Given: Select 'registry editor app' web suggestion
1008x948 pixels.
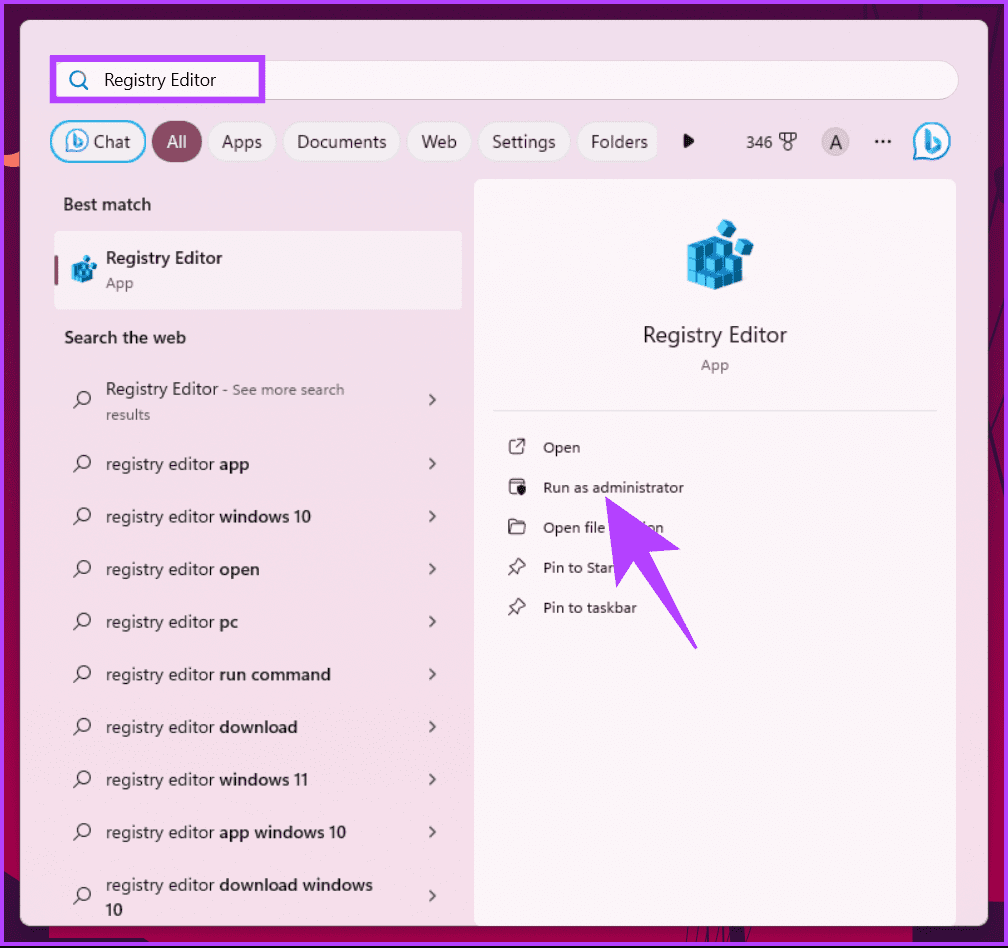Looking at the screenshot, I should (x=258, y=464).
